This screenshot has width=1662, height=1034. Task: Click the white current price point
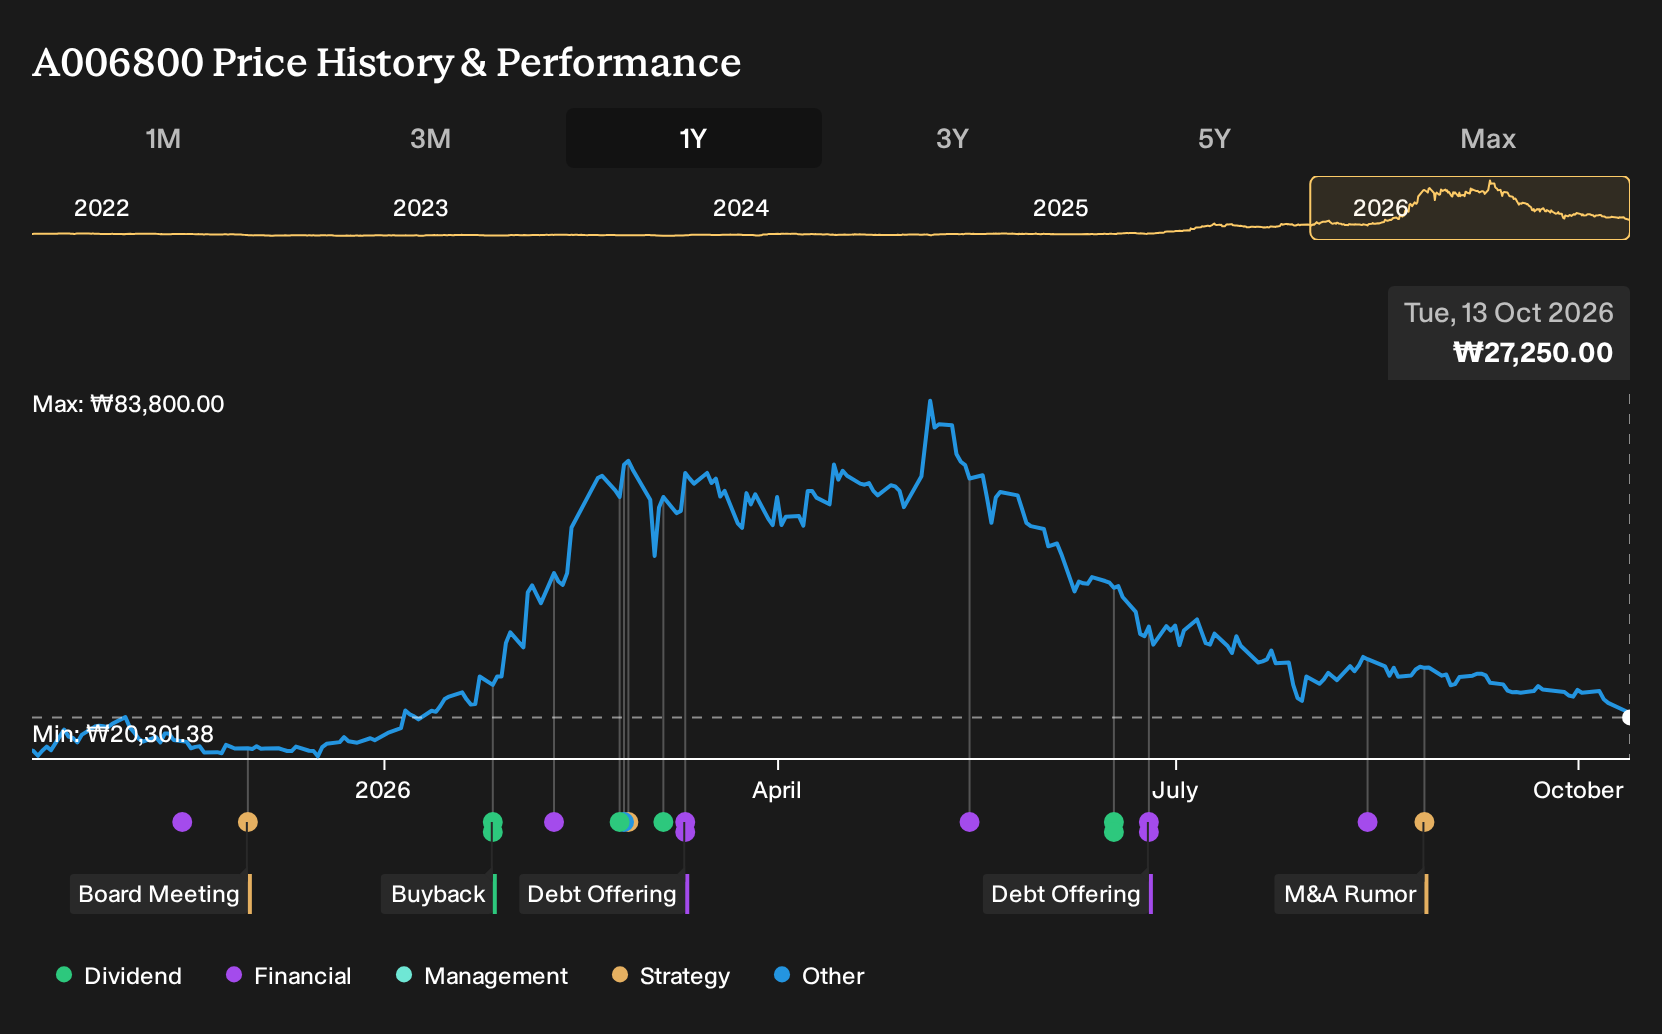pos(1628,717)
